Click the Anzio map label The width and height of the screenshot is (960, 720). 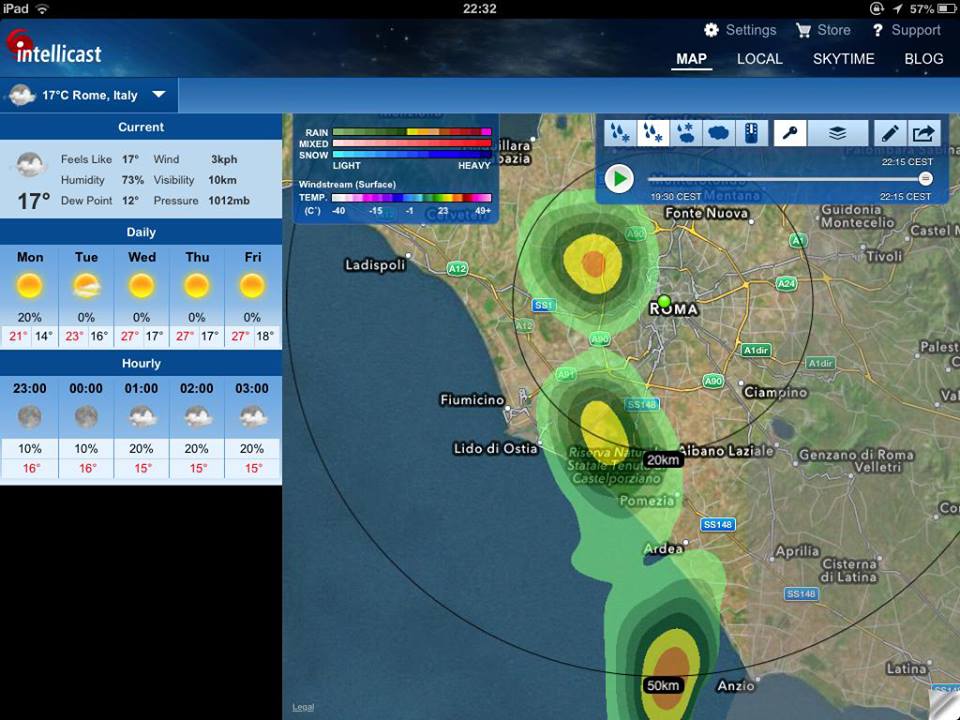pos(735,686)
